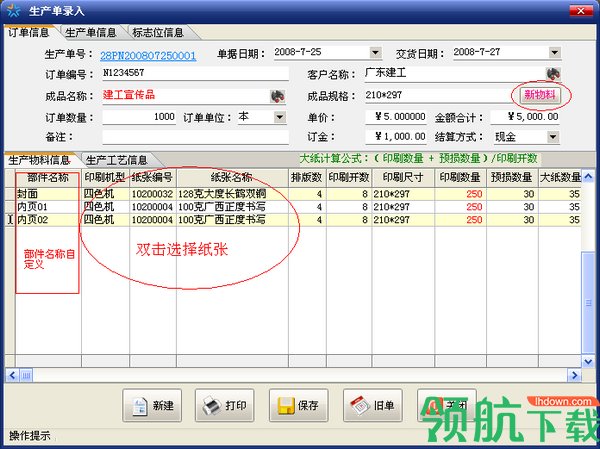Click the customer lookup icon beside 客户名称

point(553,73)
